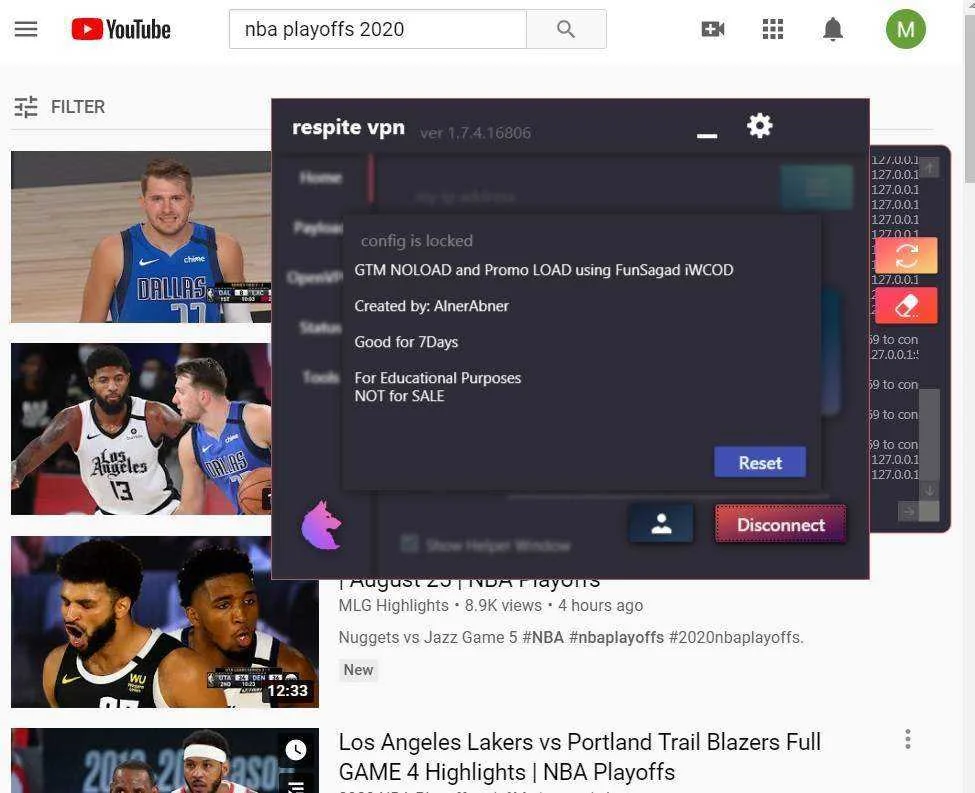The height and width of the screenshot is (793, 975).
Task: Open the VPN account profile button
Action: 661,523
